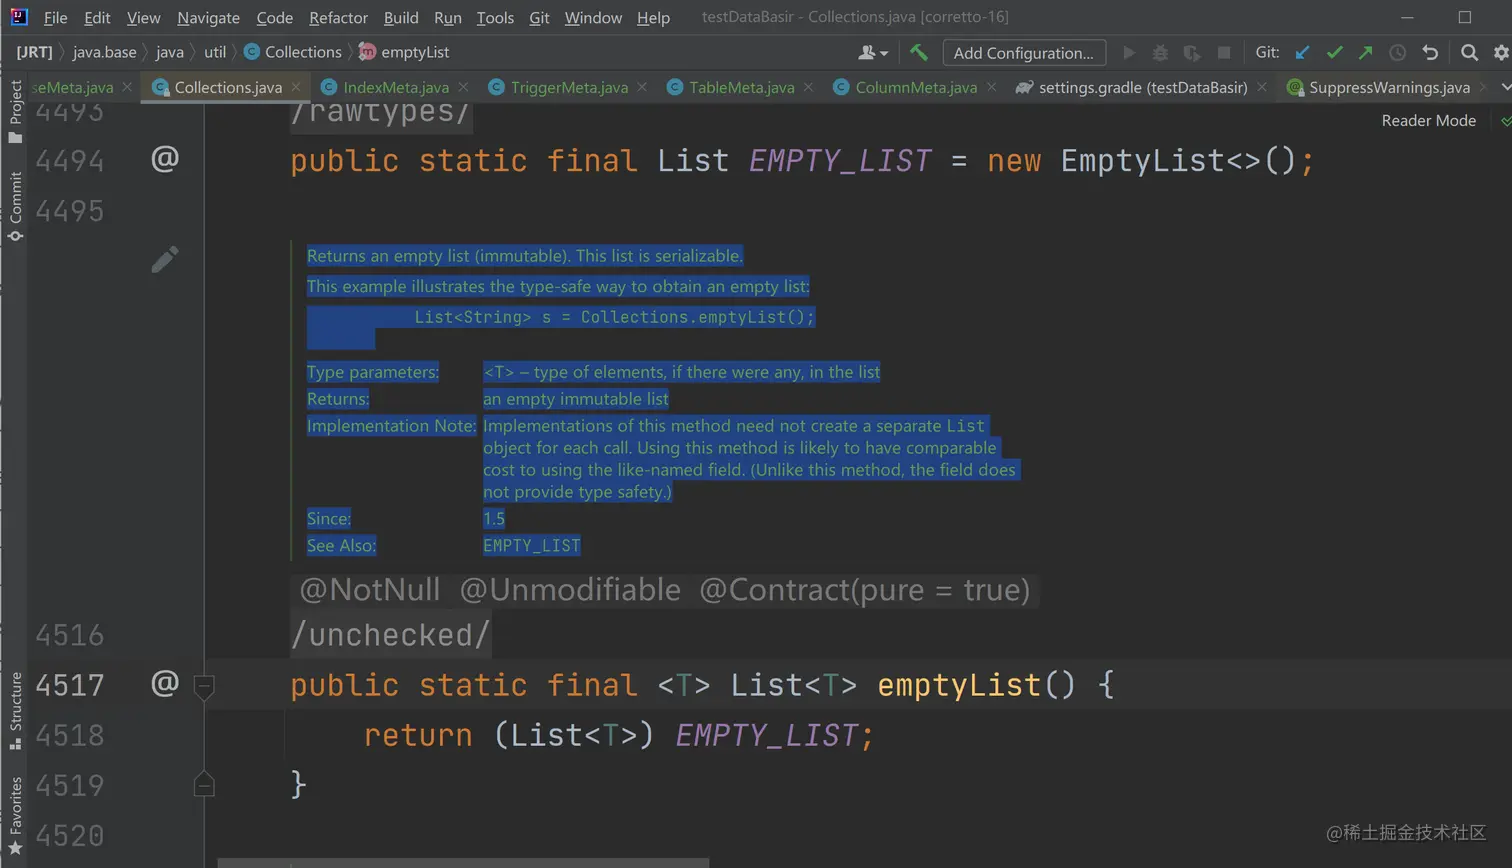Open the Commit tool window
Screen dimensions: 1512x868
15,206
